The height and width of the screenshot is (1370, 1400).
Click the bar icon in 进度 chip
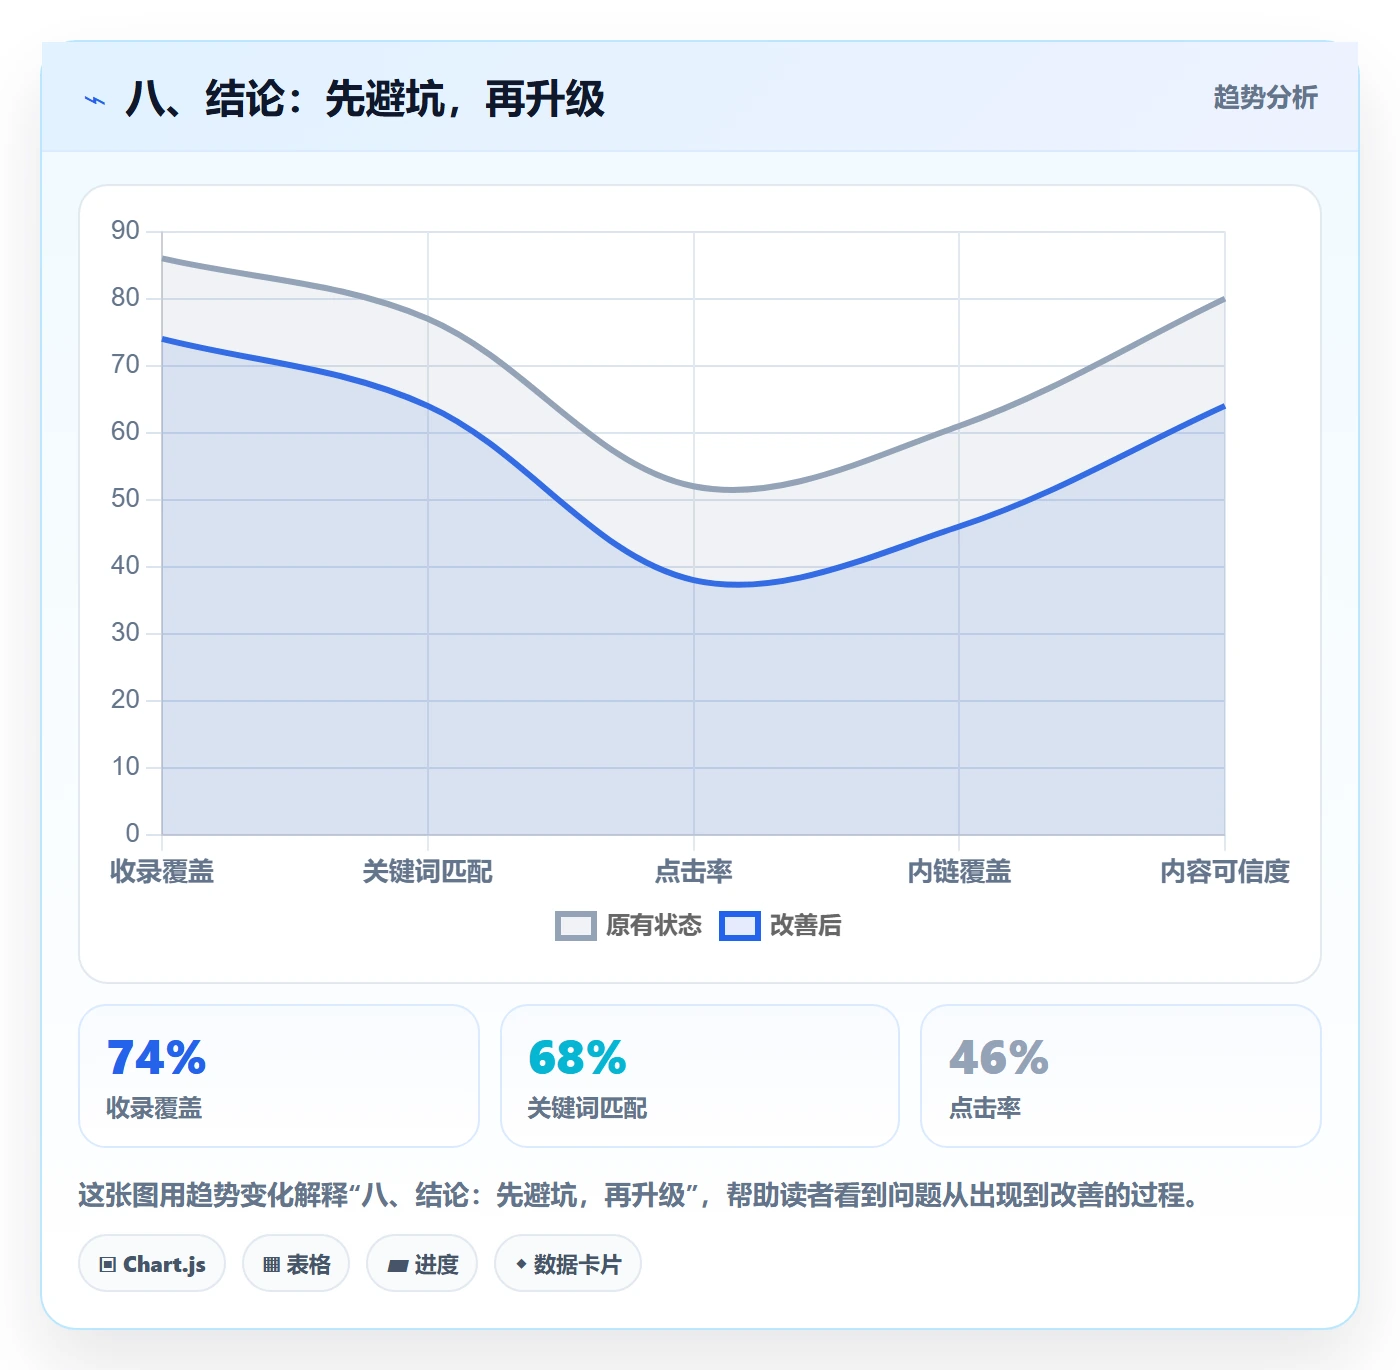pos(398,1266)
